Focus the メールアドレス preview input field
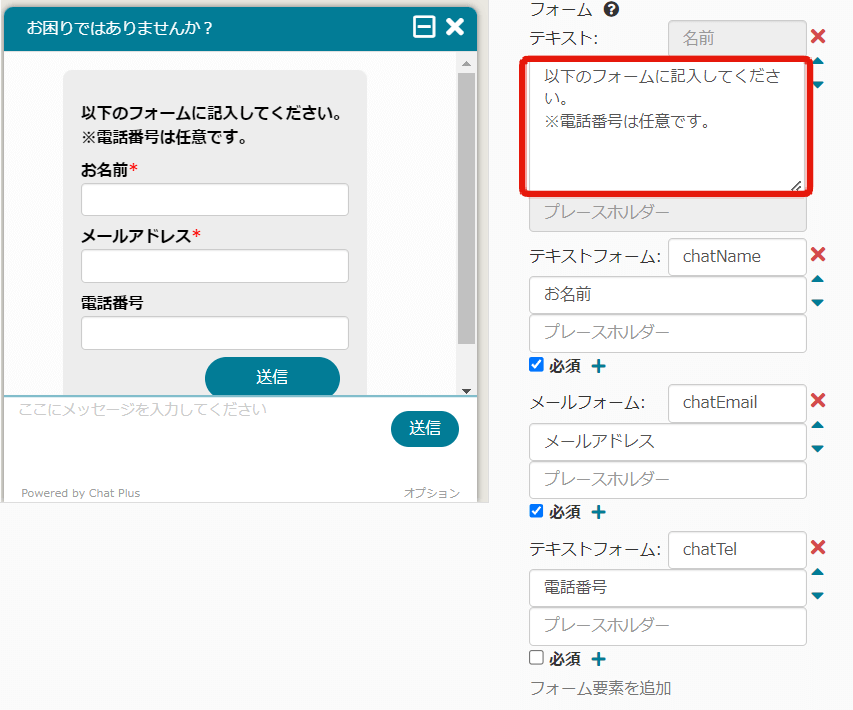 215,266
